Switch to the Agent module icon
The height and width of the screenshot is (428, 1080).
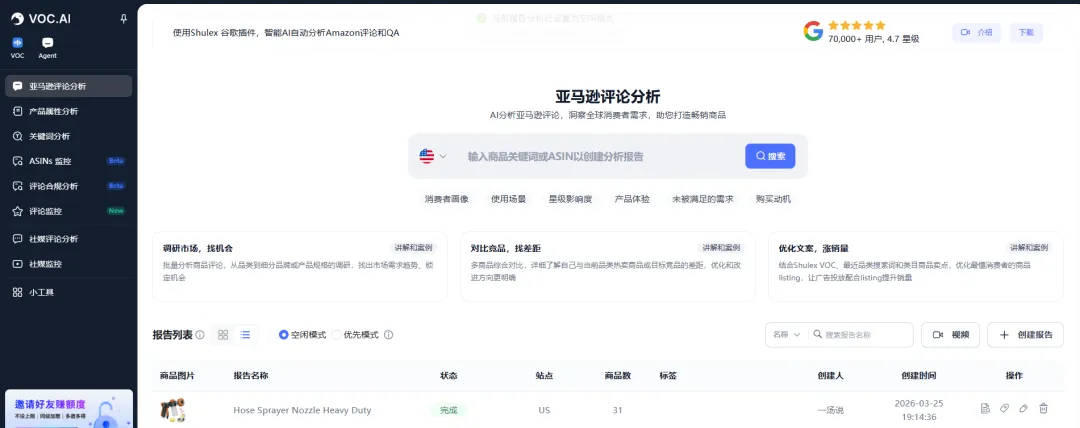48,47
